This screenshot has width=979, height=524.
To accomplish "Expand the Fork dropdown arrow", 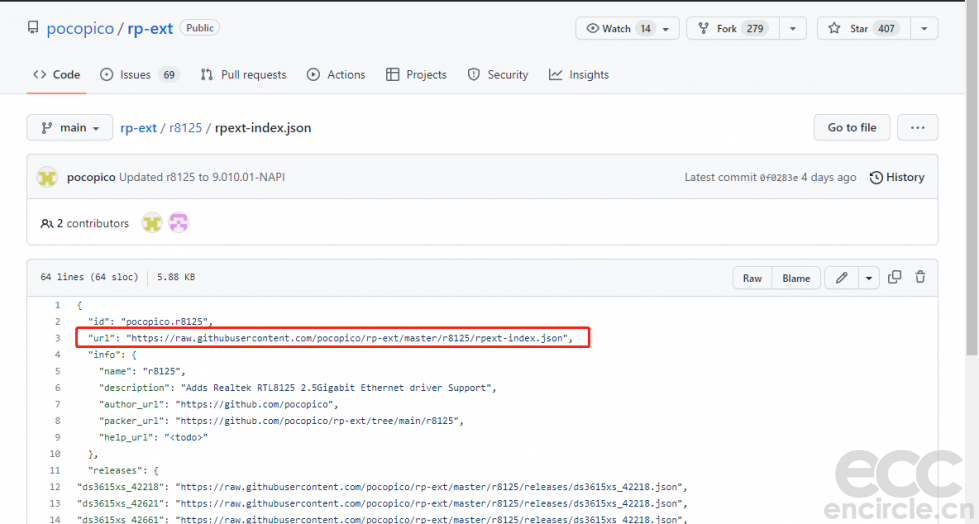I will tap(793, 29).
